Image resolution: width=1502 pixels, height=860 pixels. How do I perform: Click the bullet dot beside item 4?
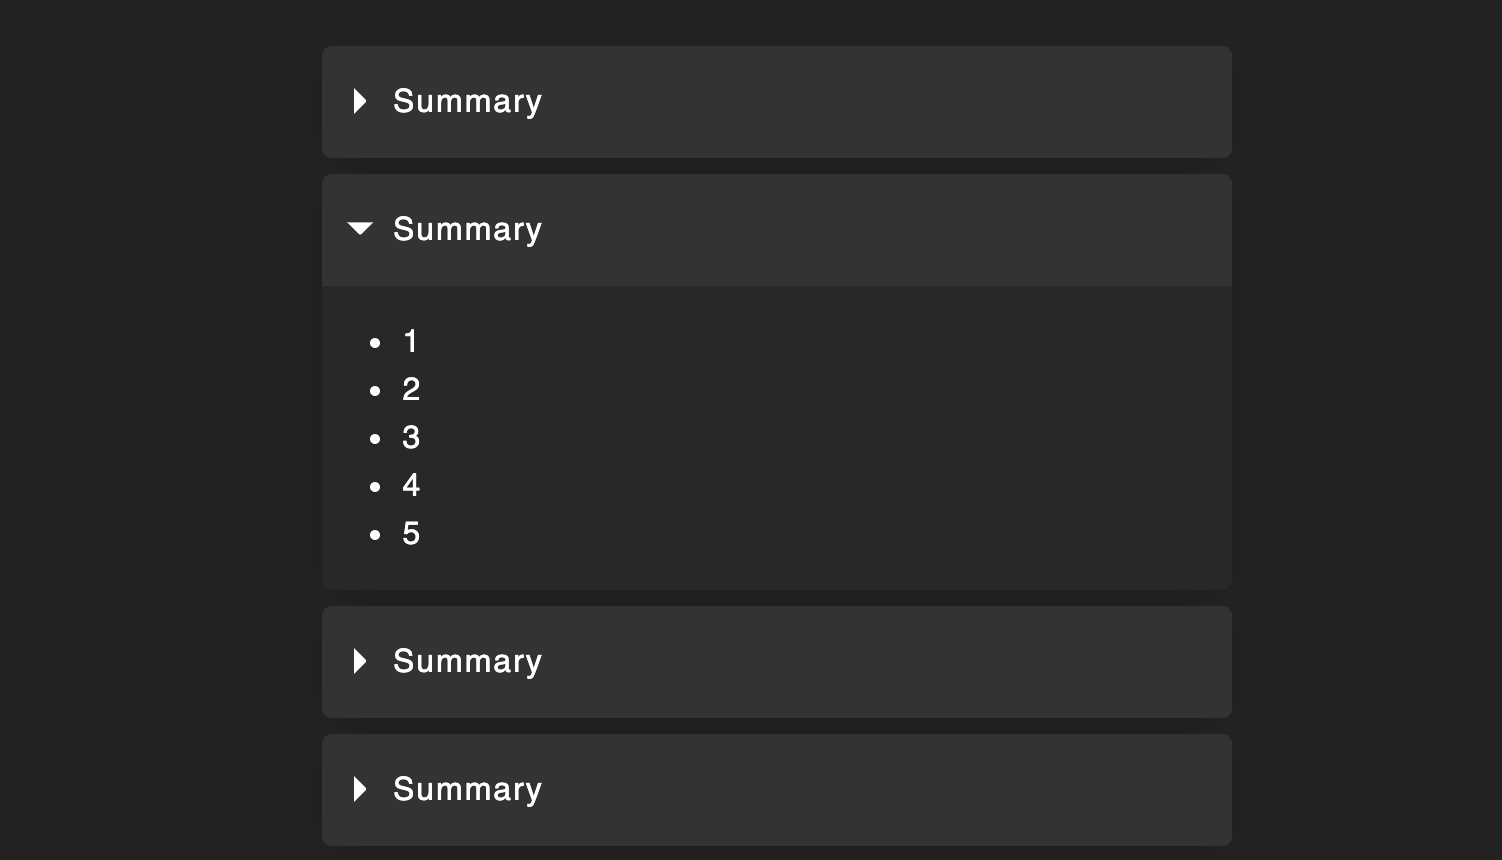375,487
